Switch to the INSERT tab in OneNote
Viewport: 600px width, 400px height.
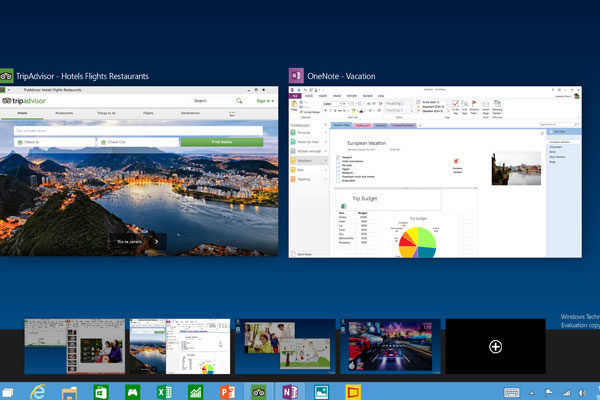tap(323, 96)
